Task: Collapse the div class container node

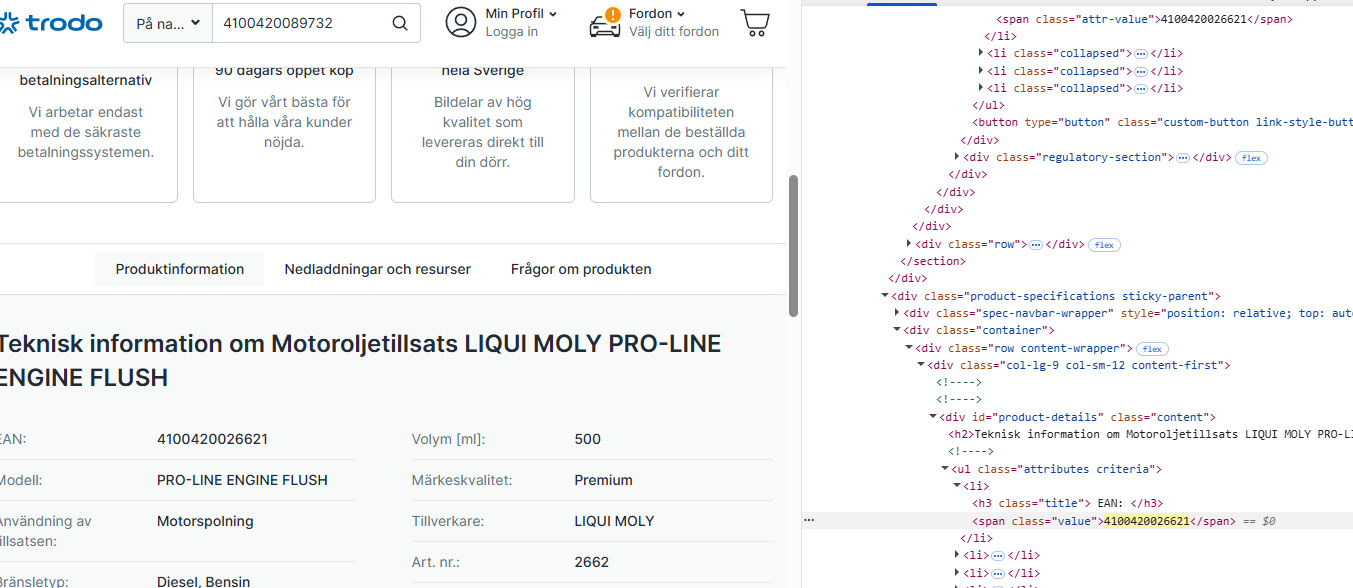Action: pyautogui.click(x=897, y=330)
